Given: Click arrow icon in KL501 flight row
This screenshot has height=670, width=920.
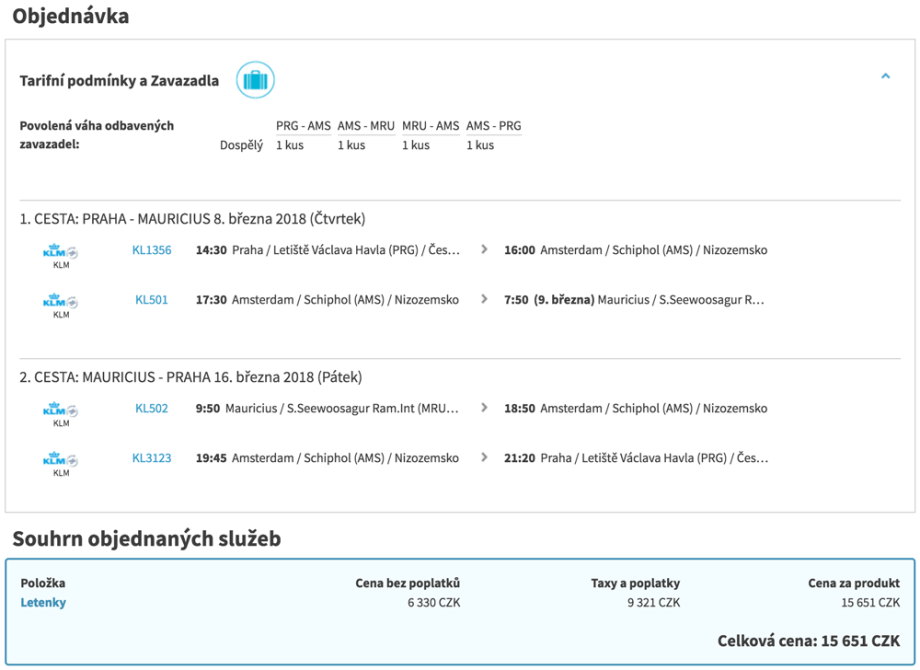Looking at the screenshot, I should tap(484, 299).
